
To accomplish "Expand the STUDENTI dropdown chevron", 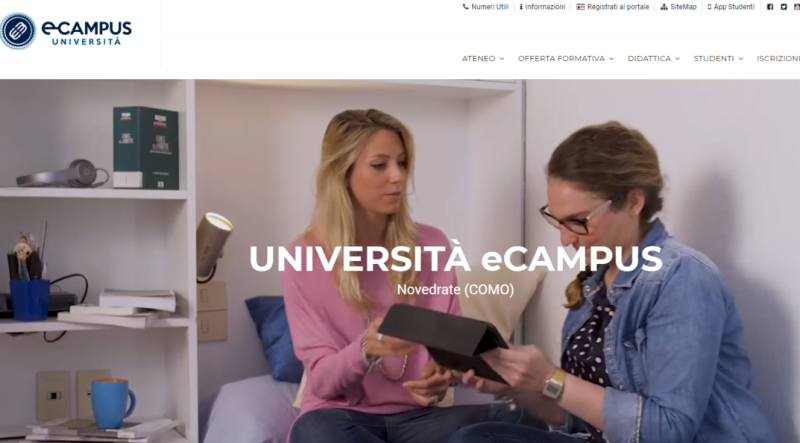I will [740, 59].
